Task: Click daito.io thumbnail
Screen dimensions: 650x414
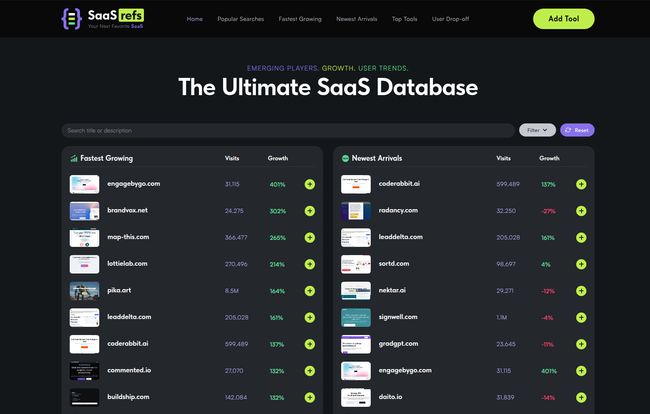Action: click(356, 397)
